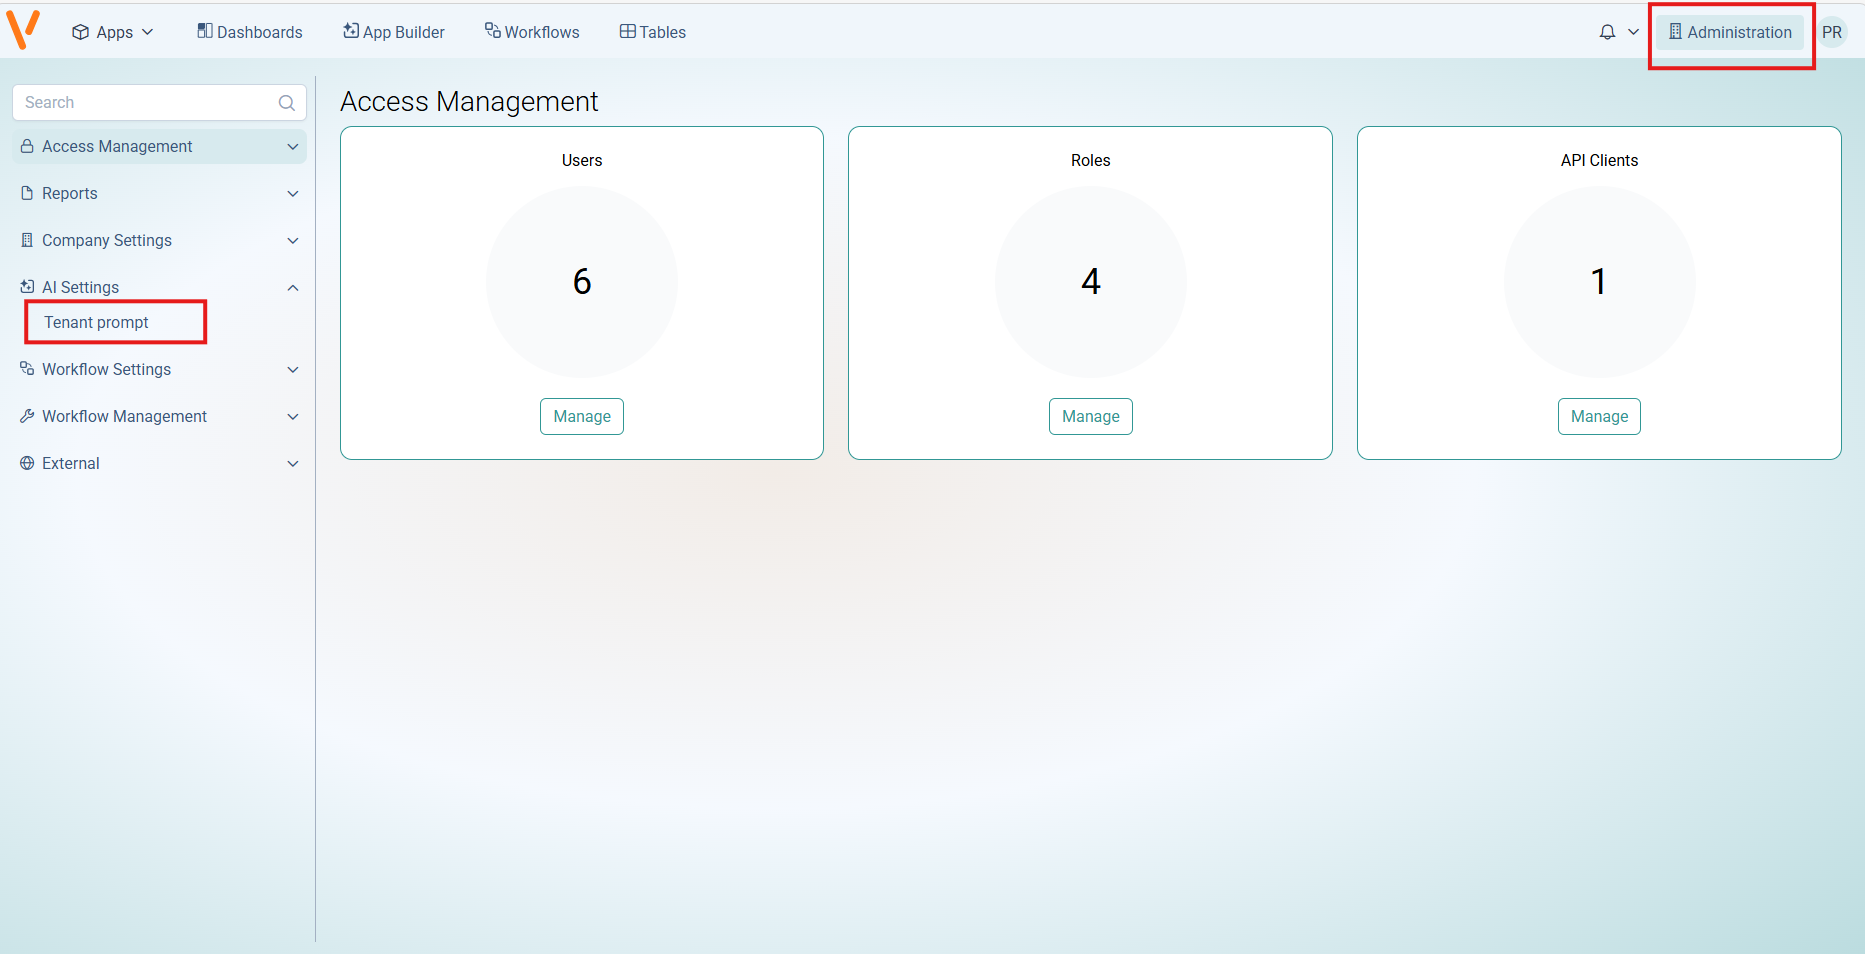
Task: Open the Apps dropdown arrow
Action: 148,32
